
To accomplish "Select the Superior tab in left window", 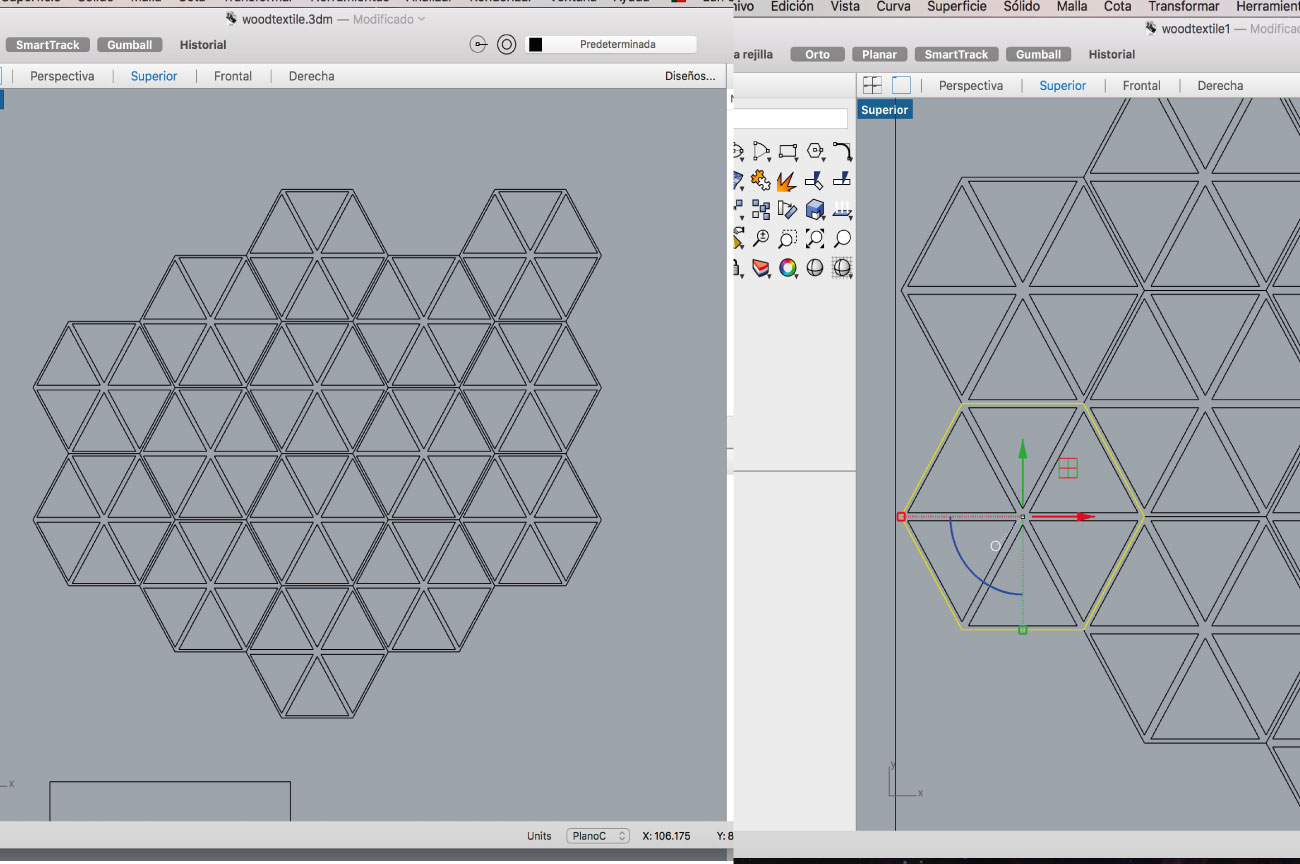I will tap(154, 76).
